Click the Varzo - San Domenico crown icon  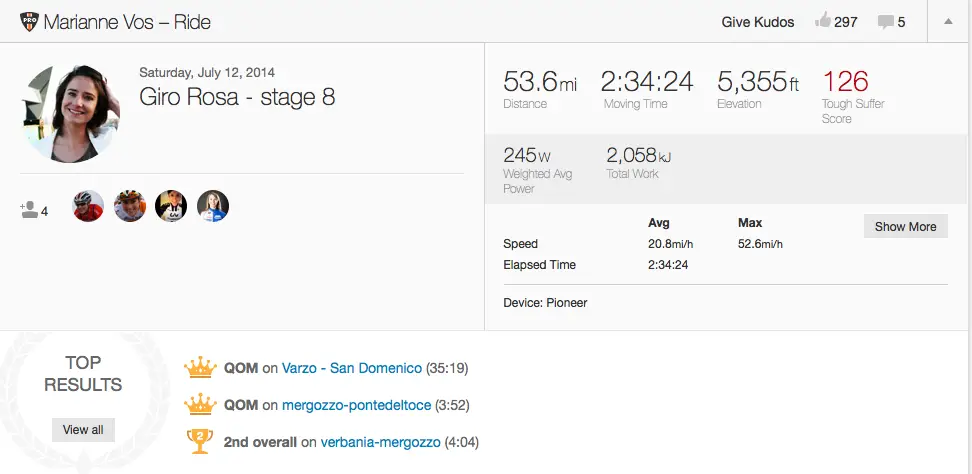coord(200,367)
